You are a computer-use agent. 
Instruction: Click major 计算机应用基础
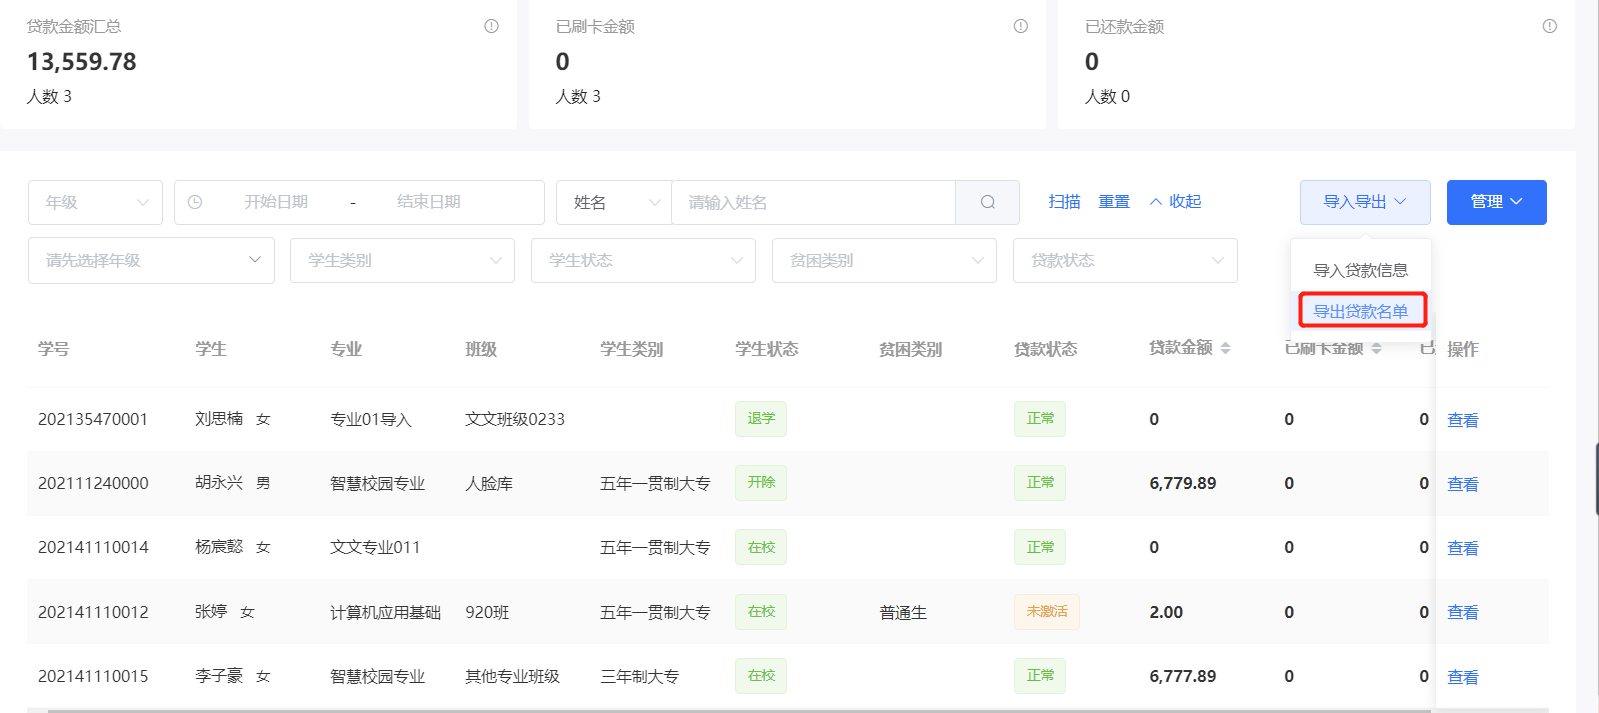coord(385,612)
